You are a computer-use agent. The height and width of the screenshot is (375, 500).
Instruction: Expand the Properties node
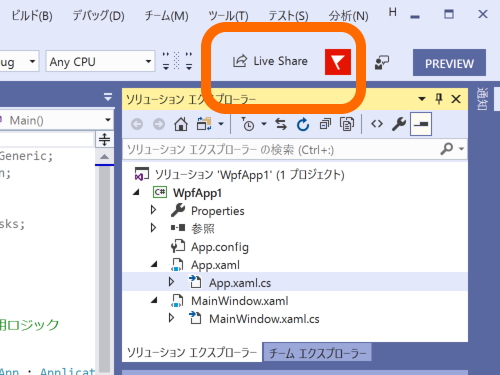(x=153, y=210)
